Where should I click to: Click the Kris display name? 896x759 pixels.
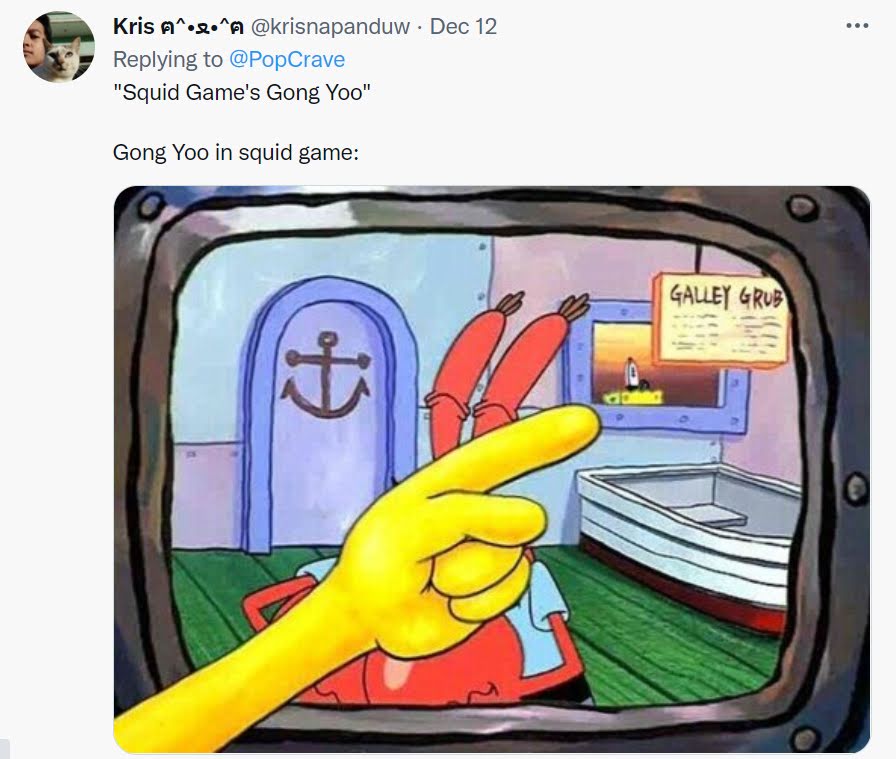(x=134, y=27)
